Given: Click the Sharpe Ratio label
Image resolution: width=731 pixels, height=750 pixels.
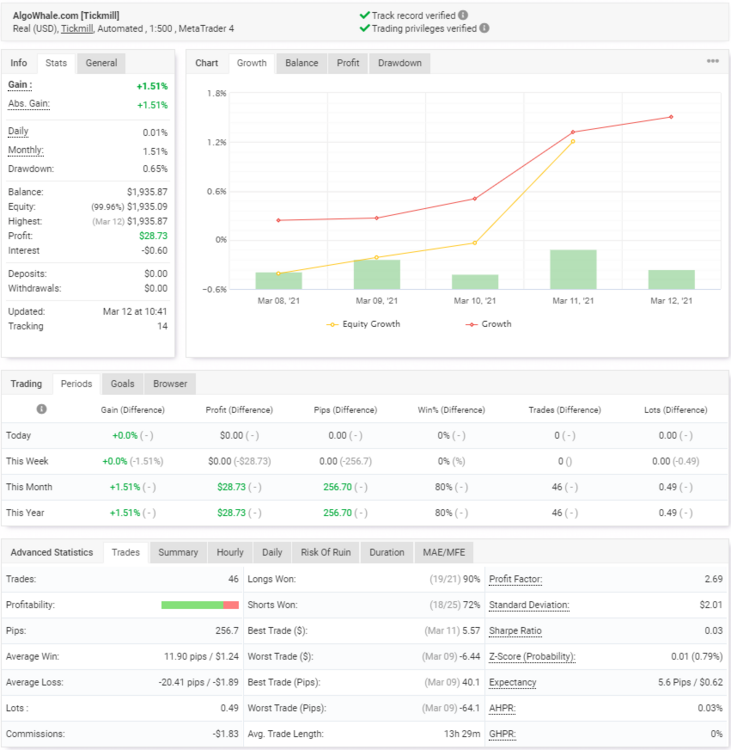Looking at the screenshot, I should [x=515, y=631].
